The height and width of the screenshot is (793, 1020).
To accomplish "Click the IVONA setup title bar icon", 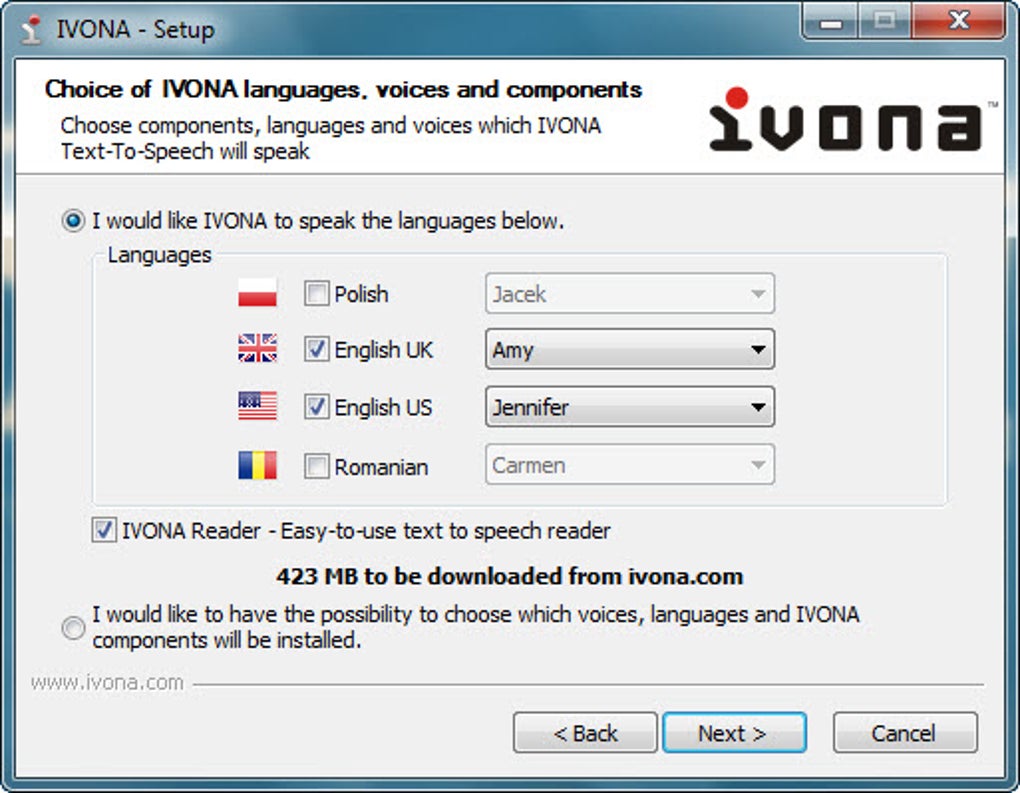I will pos(30,30).
